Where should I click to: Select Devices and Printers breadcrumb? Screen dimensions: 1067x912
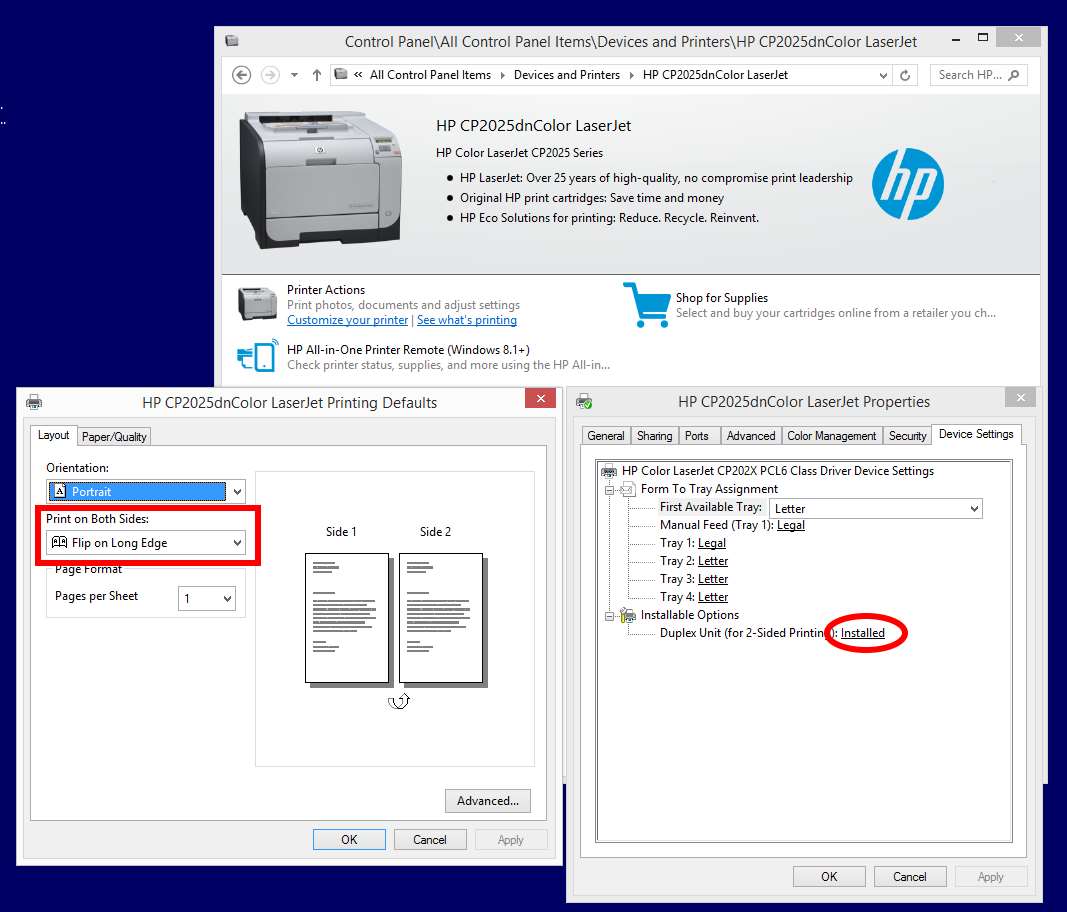[x=567, y=75]
